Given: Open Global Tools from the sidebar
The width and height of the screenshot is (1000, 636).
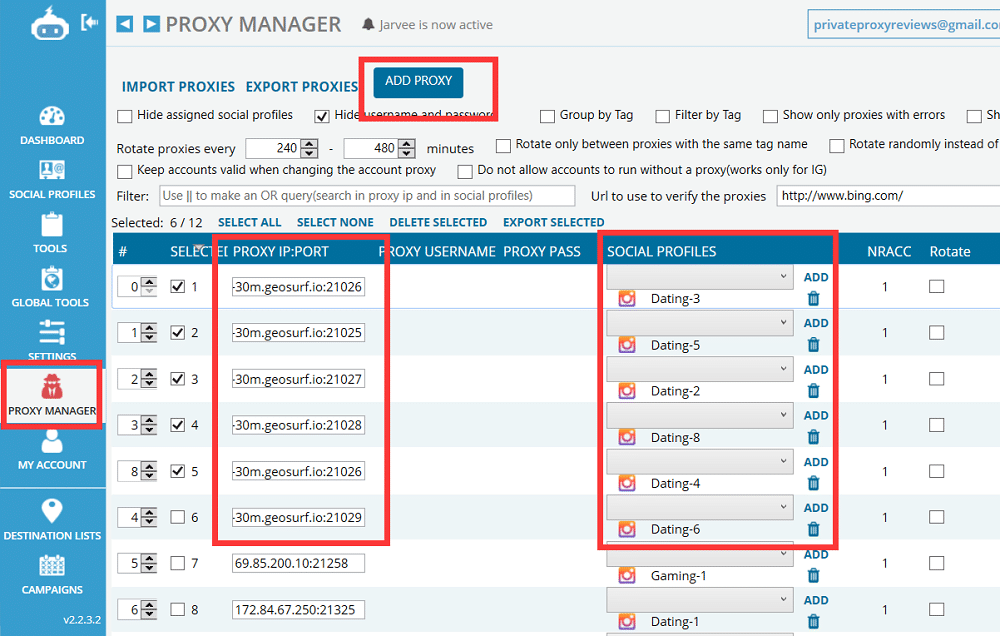Looking at the screenshot, I should (x=52, y=285).
